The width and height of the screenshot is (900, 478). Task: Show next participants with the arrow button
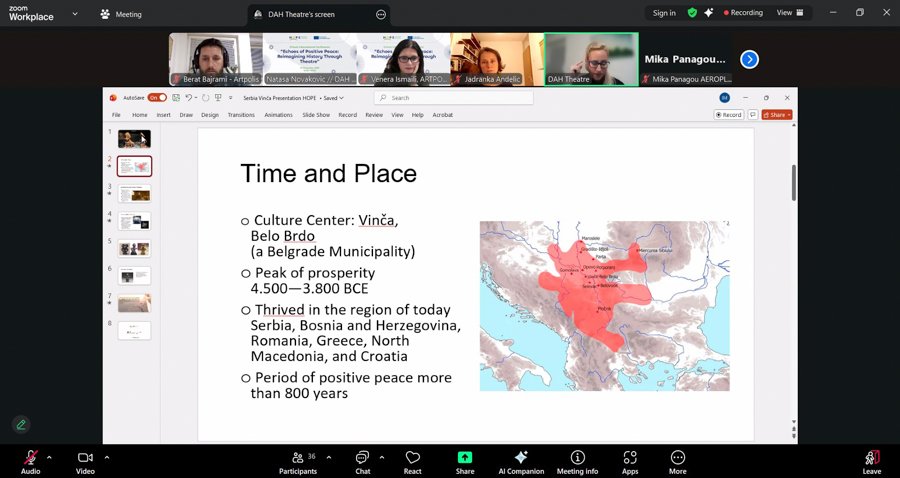pos(749,59)
